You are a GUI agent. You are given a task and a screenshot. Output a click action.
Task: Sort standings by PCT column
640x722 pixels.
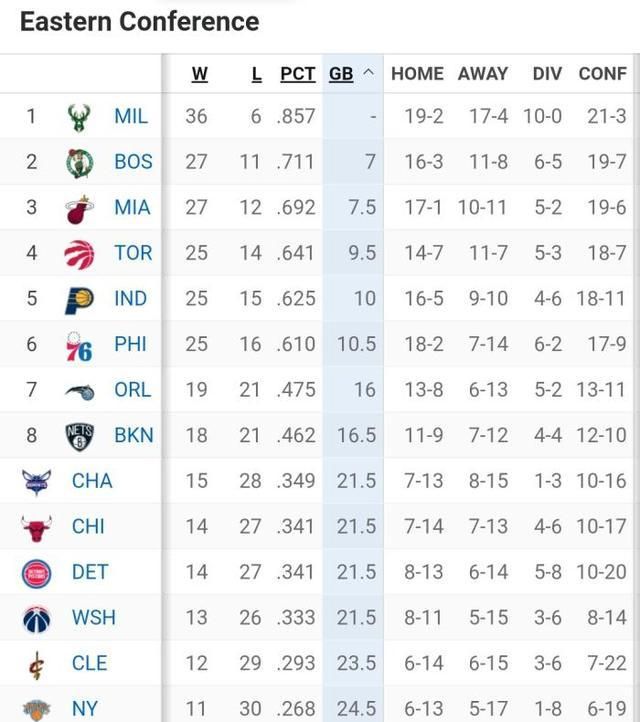point(297,73)
